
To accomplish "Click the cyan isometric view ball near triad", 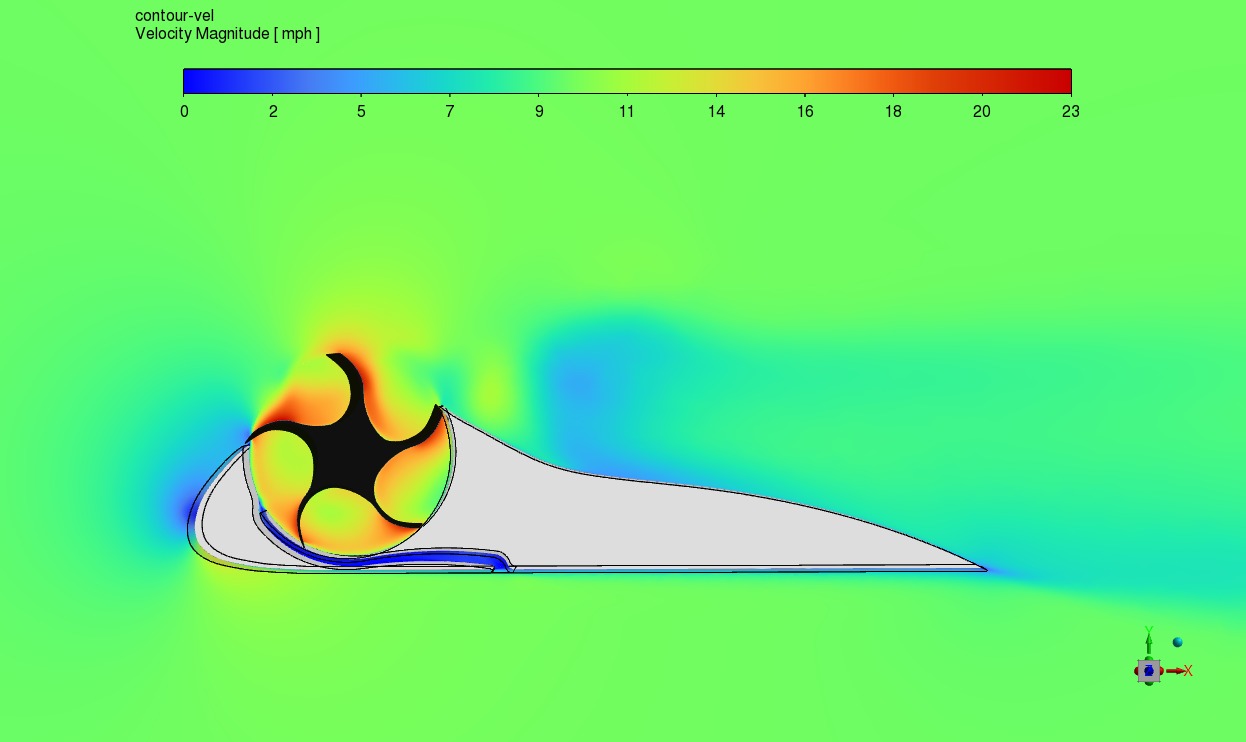I will tap(1178, 642).
